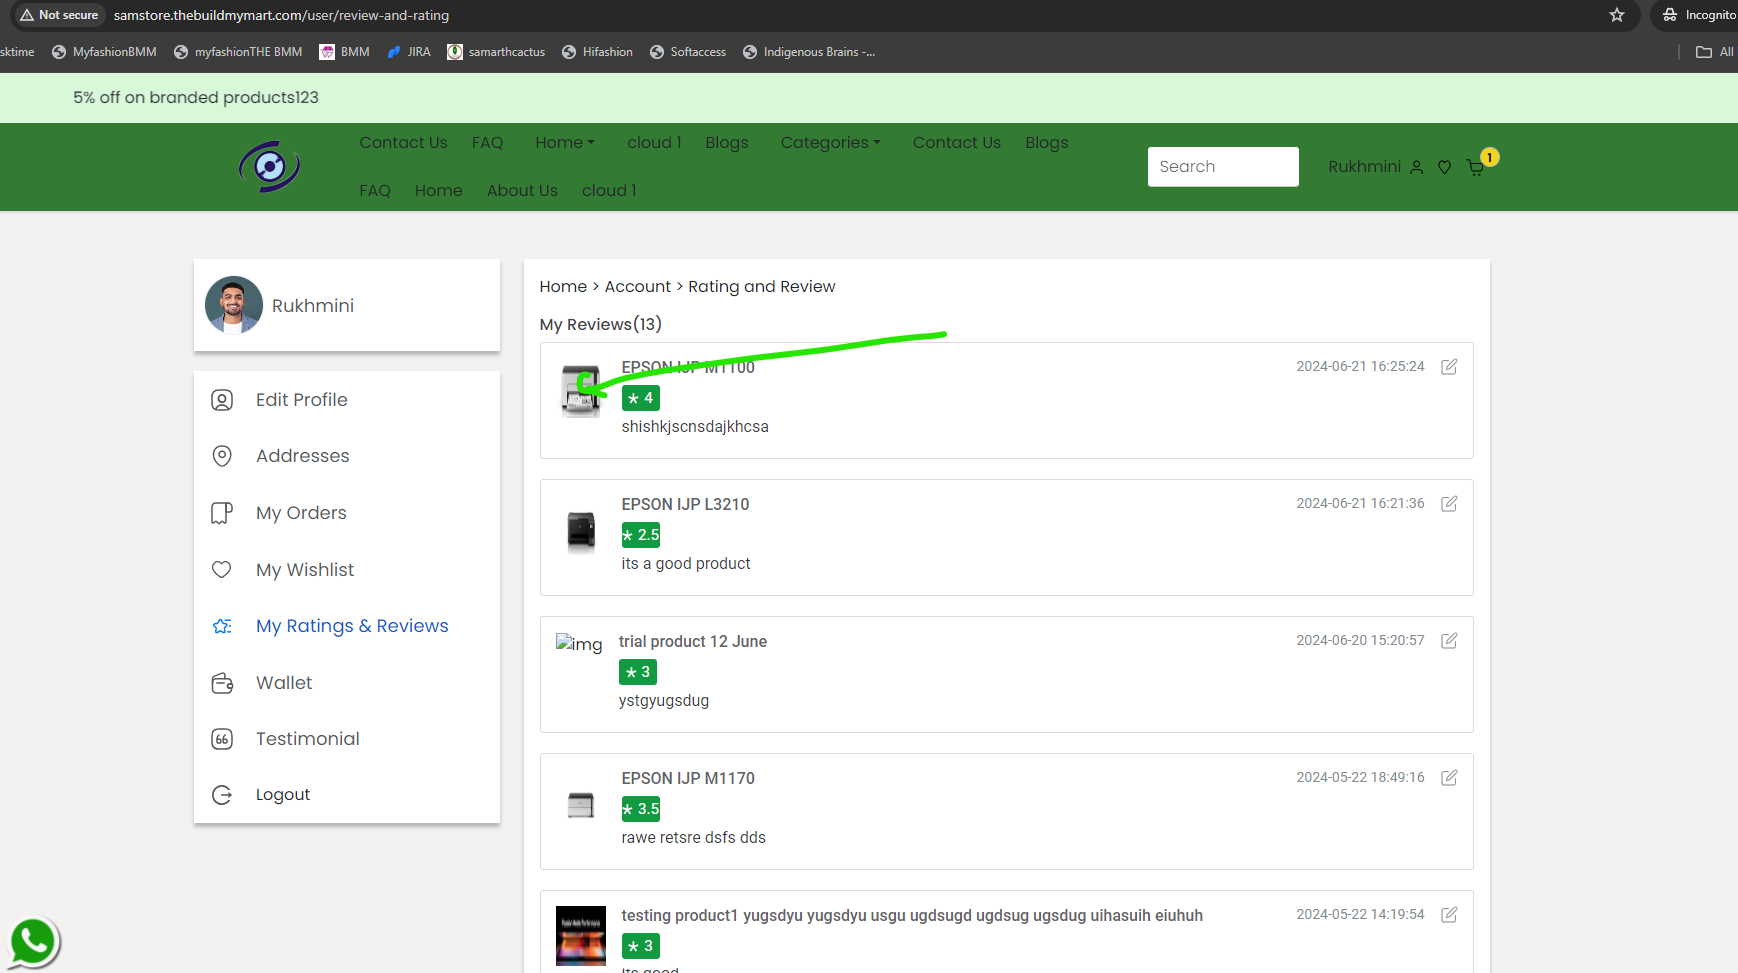
Task: Open the wishlist heart icon in header
Action: (1444, 167)
